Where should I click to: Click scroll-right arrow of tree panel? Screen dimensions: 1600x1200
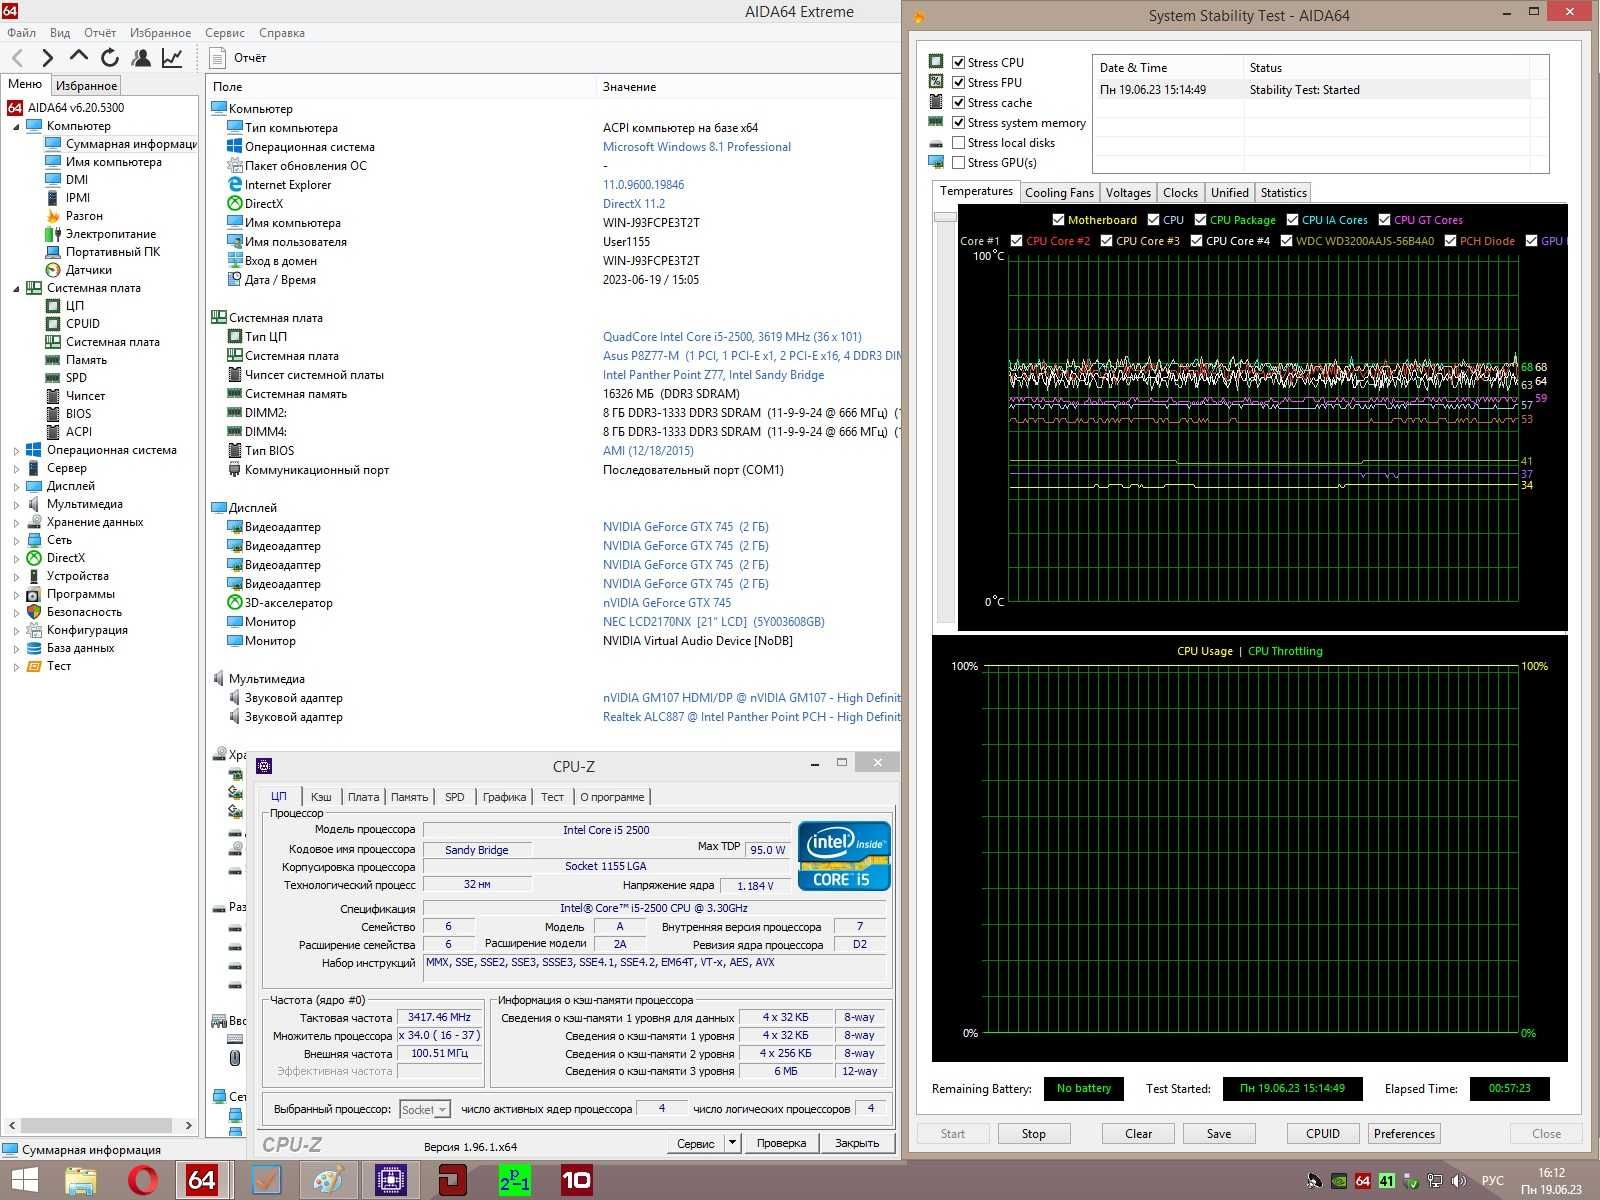tap(188, 1125)
